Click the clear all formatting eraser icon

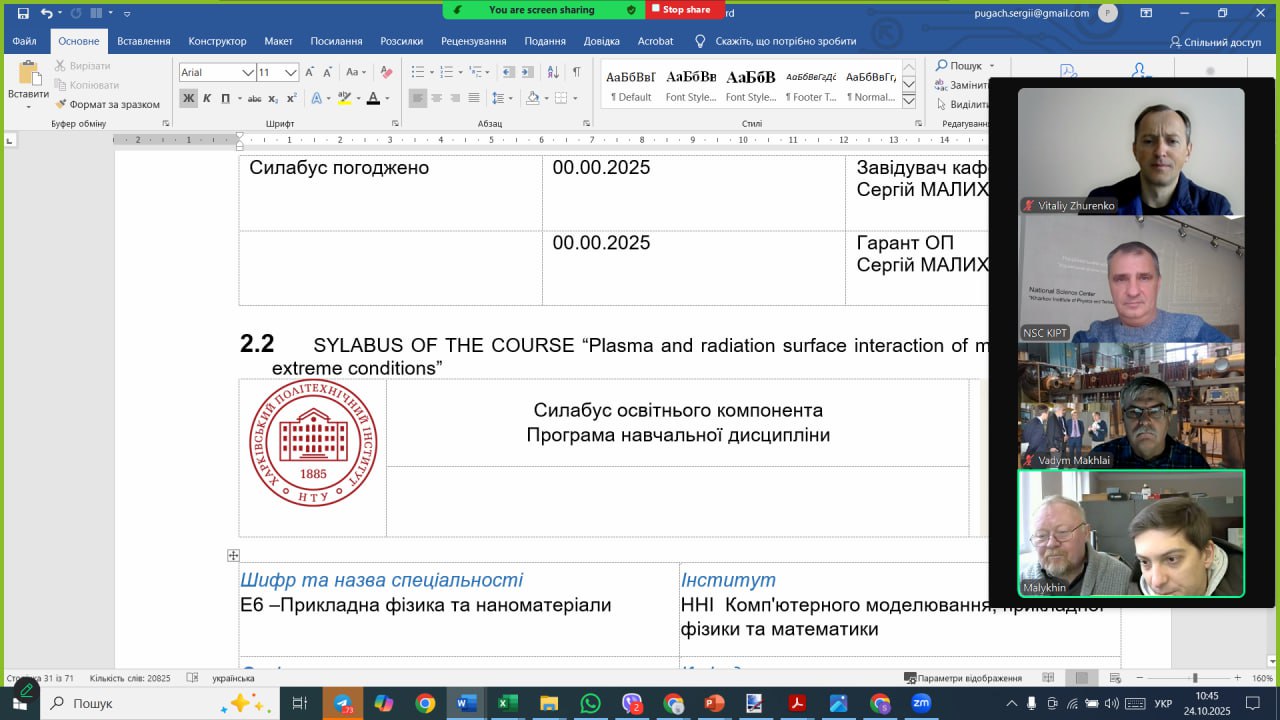(x=387, y=72)
